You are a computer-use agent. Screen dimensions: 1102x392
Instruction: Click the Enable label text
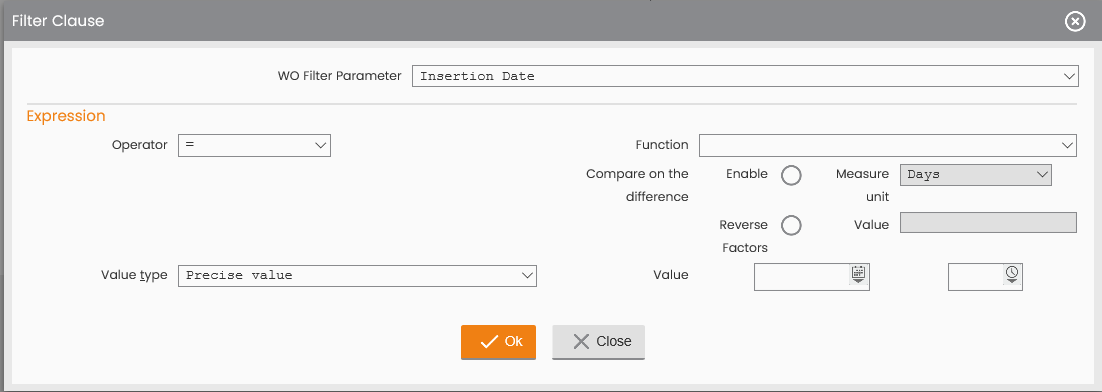[x=746, y=174]
